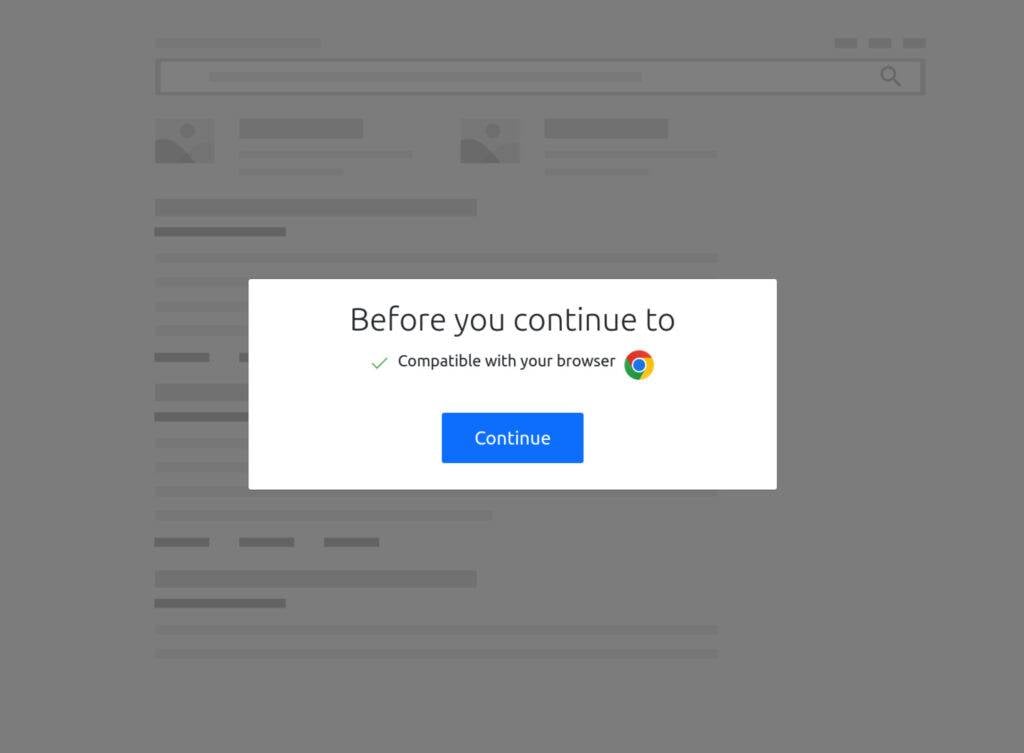
Task: Click the placeholder title above the search bar
Action: coord(238,43)
